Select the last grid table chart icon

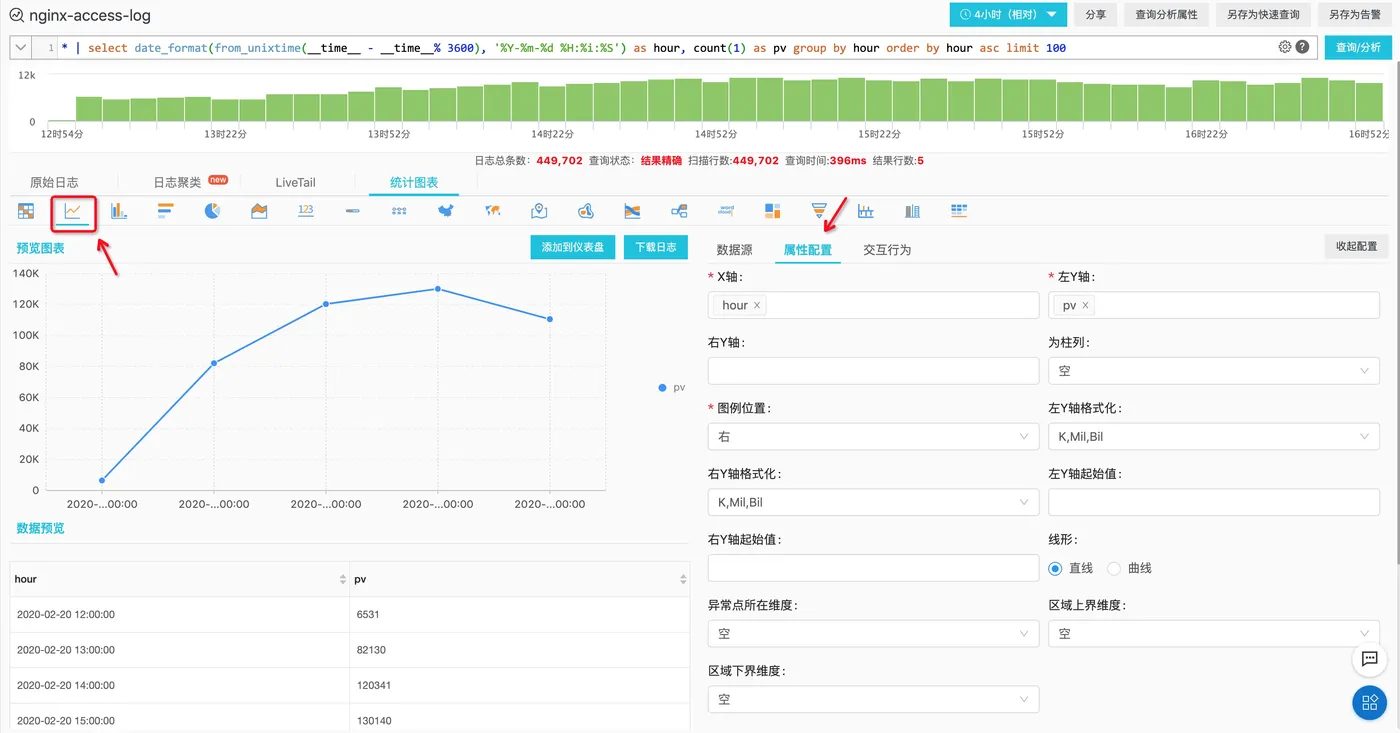click(x=959, y=211)
